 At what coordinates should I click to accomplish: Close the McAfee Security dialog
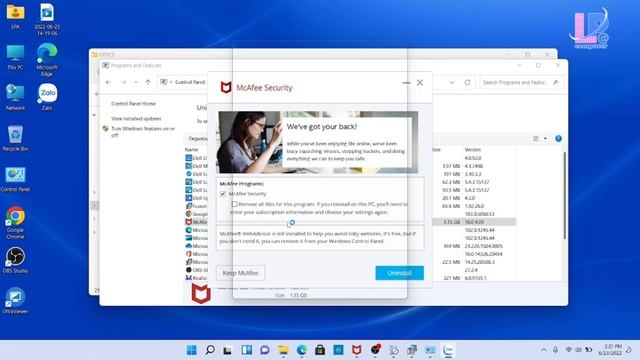420,82
